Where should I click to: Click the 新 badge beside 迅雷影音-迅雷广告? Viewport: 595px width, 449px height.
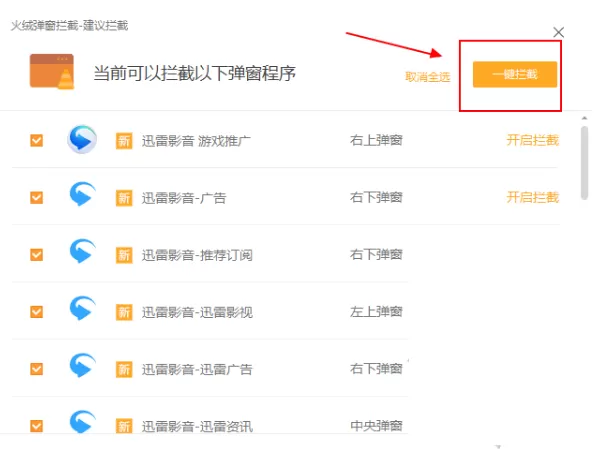click(x=124, y=370)
